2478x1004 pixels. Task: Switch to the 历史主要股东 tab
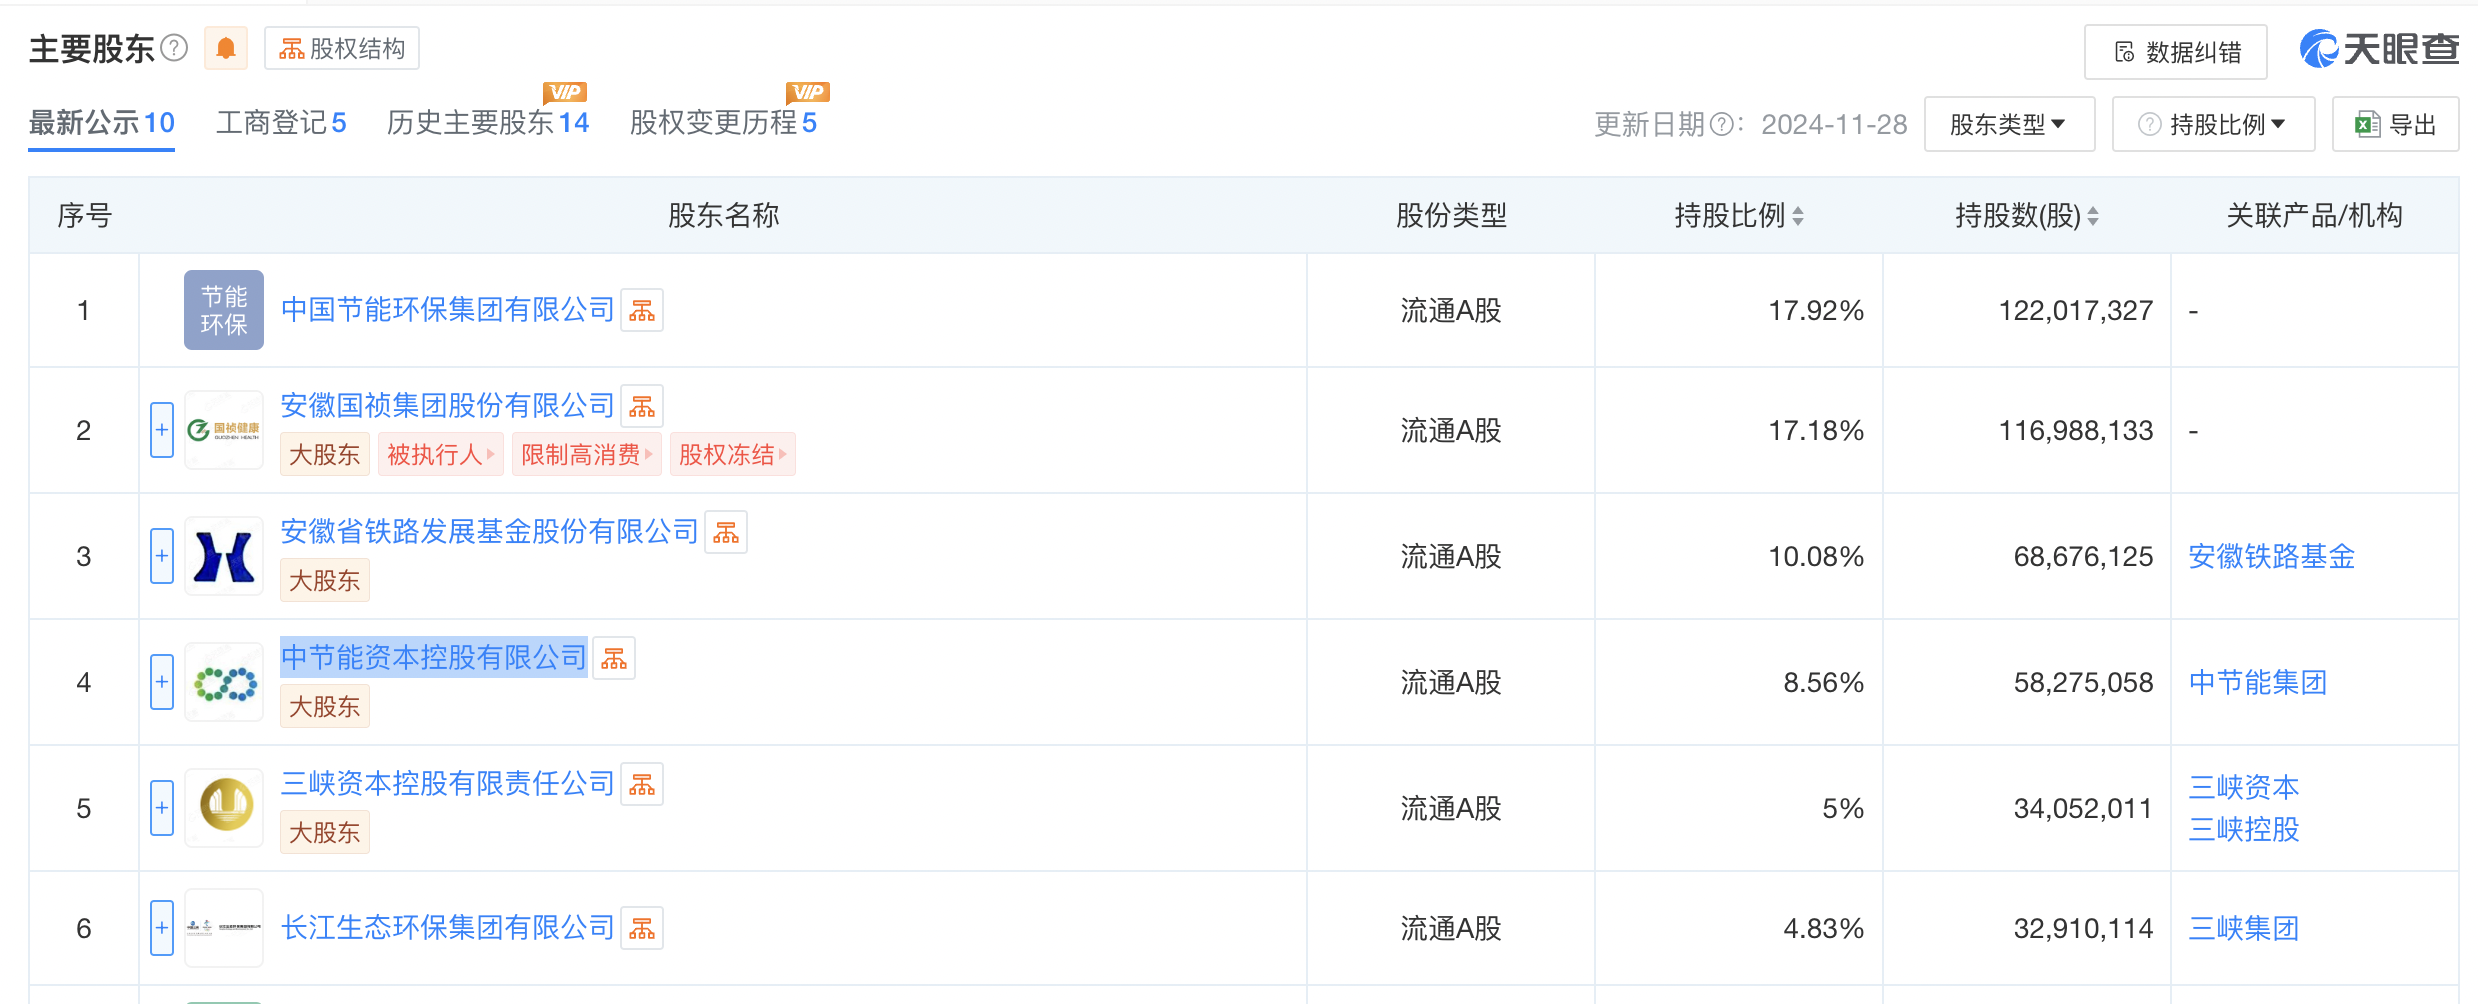(x=488, y=123)
